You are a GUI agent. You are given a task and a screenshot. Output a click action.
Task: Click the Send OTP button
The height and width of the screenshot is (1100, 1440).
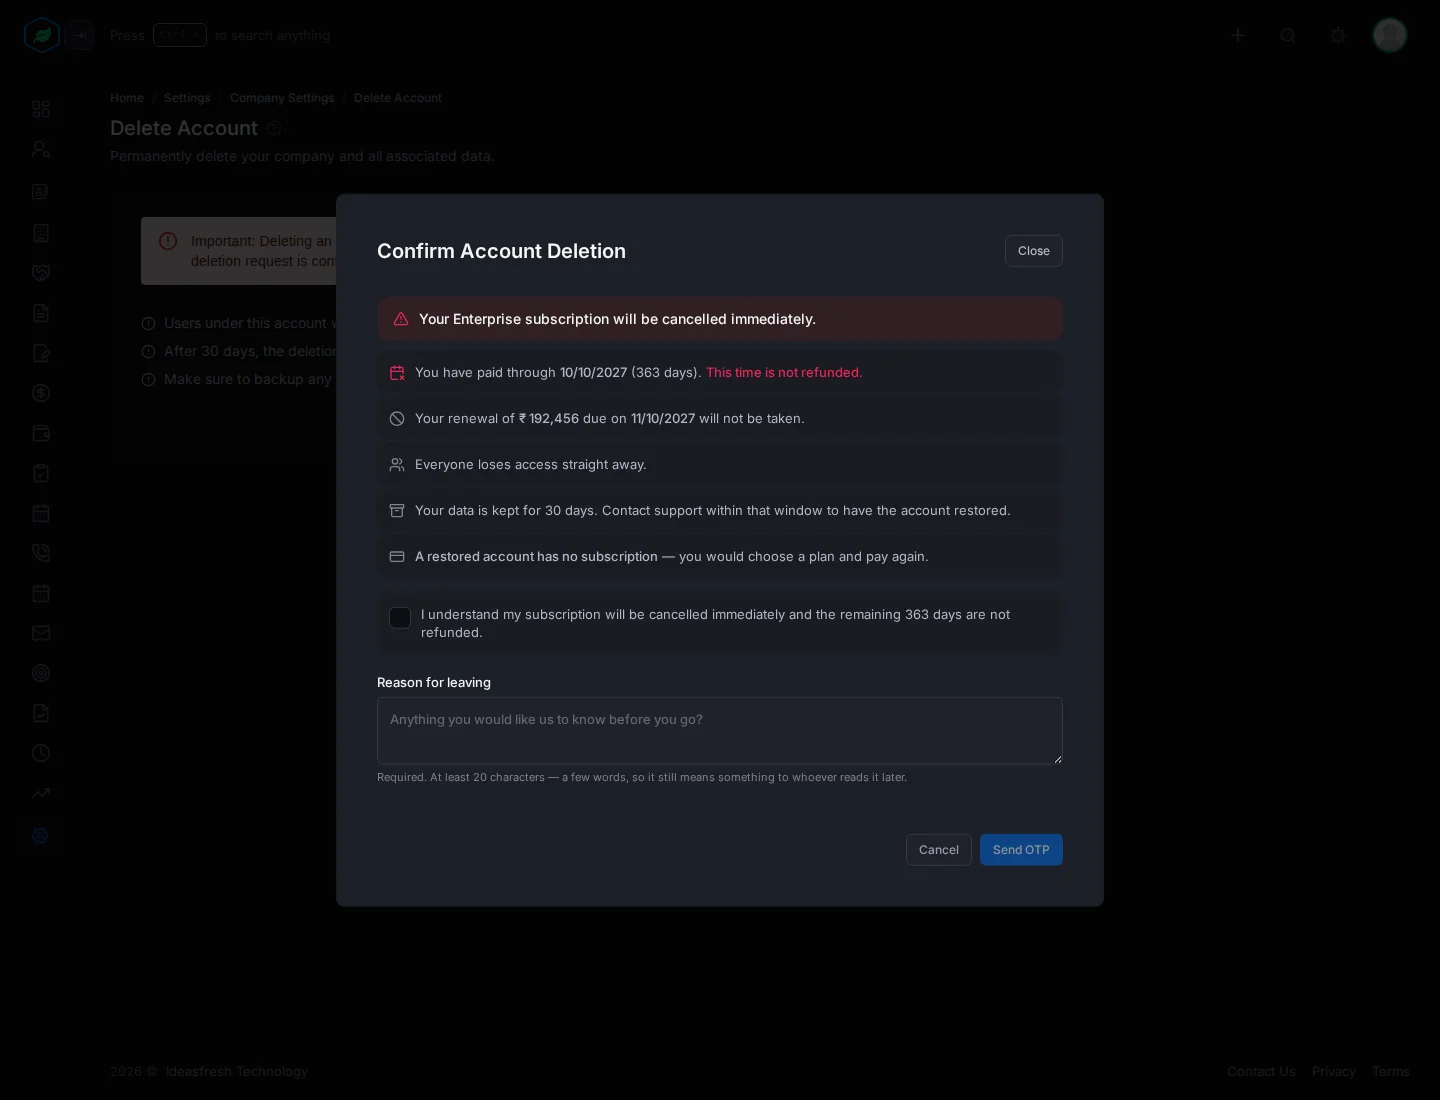[1021, 850]
